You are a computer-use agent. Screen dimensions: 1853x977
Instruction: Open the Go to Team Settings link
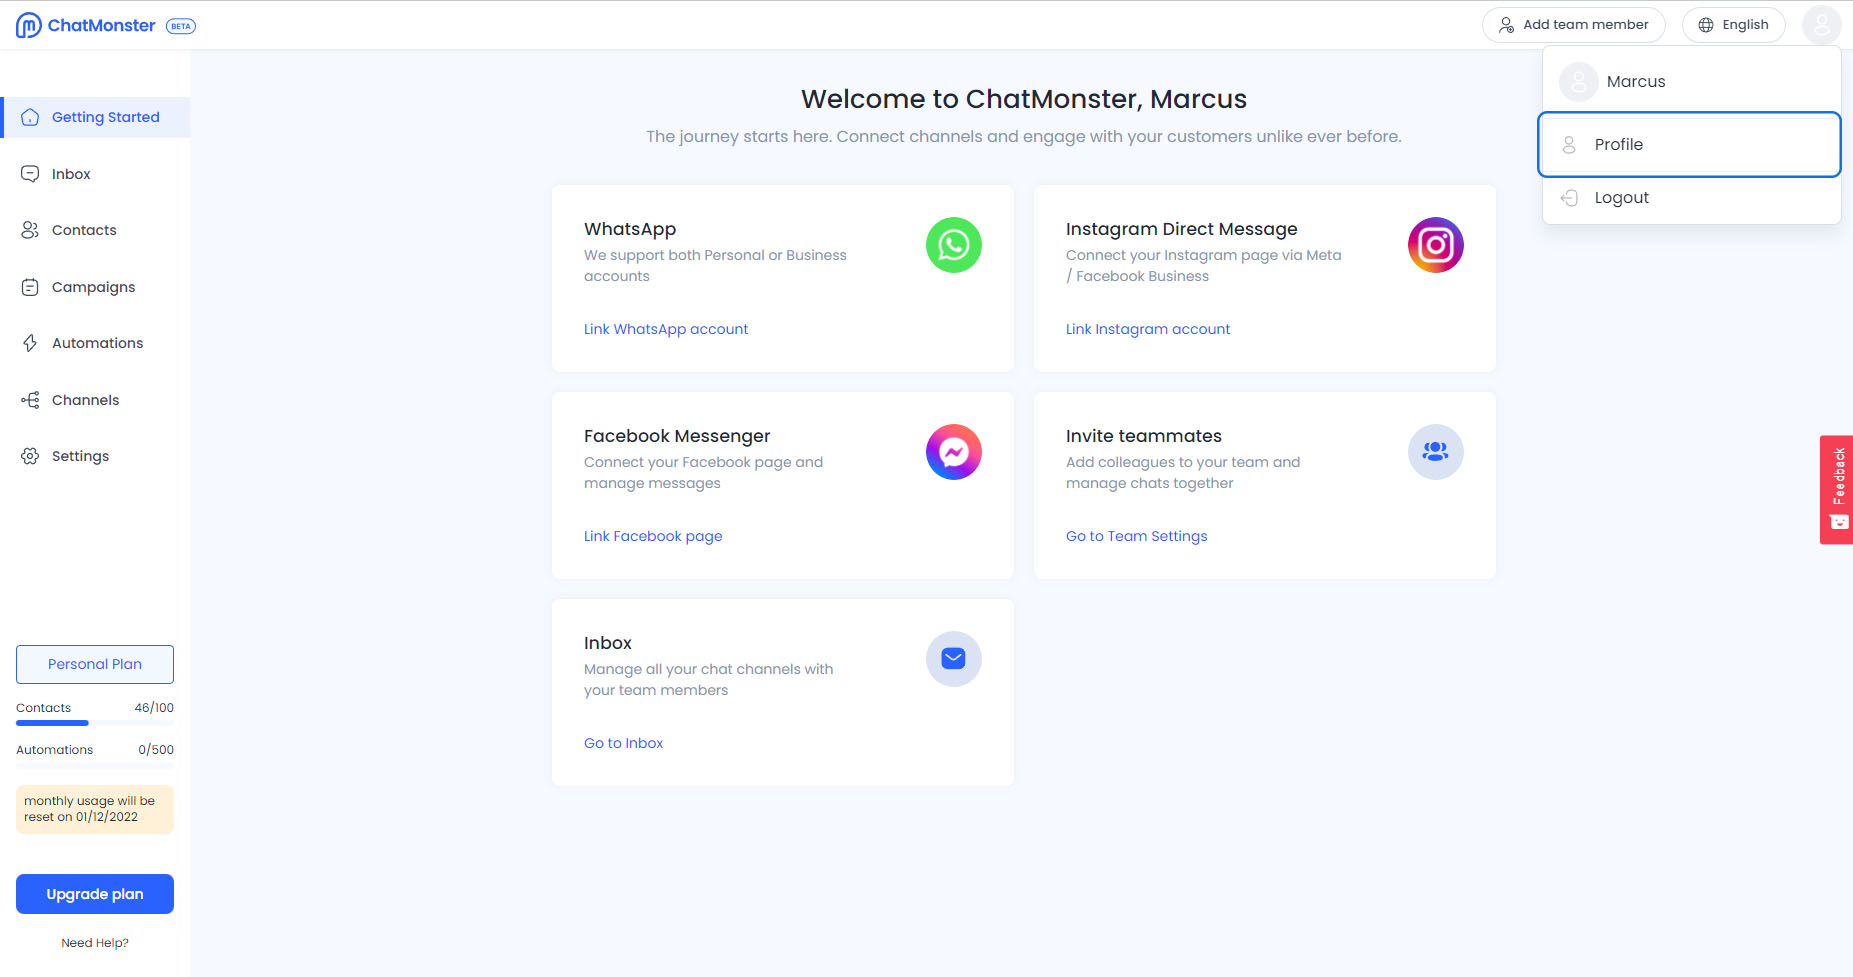pyautogui.click(x=1137, y=536)
